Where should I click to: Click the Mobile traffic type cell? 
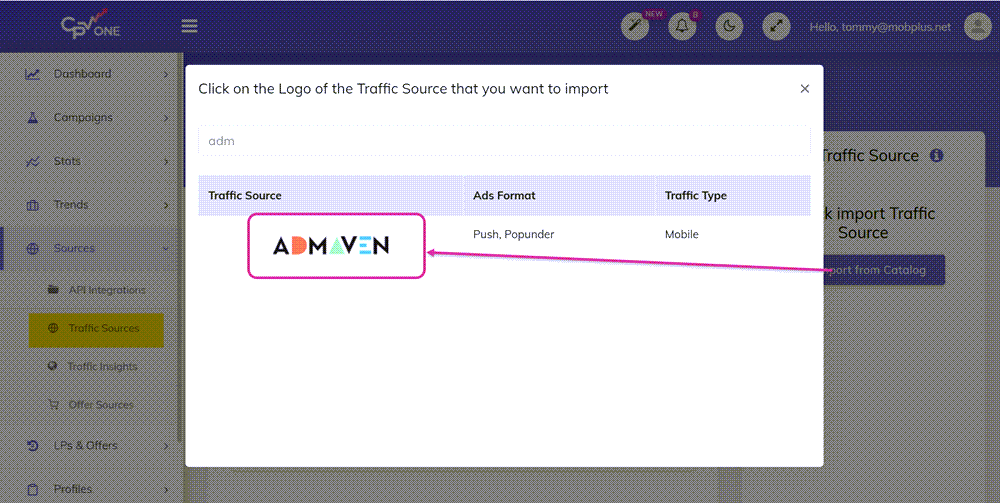pos(682,234)
